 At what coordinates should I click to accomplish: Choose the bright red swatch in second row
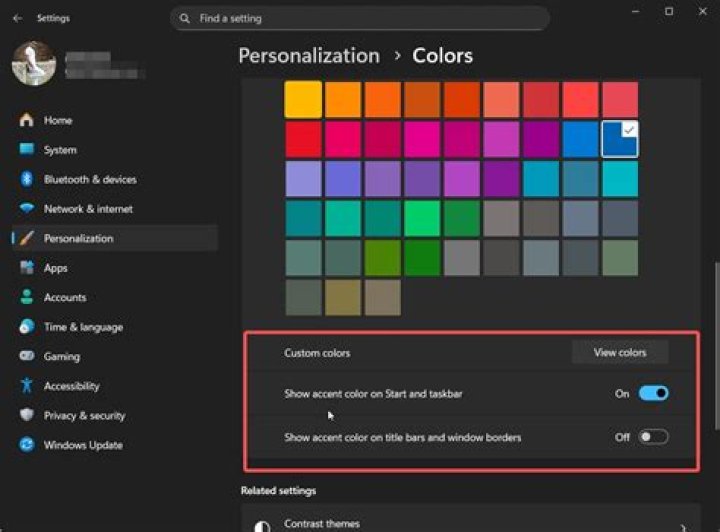(303, 139)
